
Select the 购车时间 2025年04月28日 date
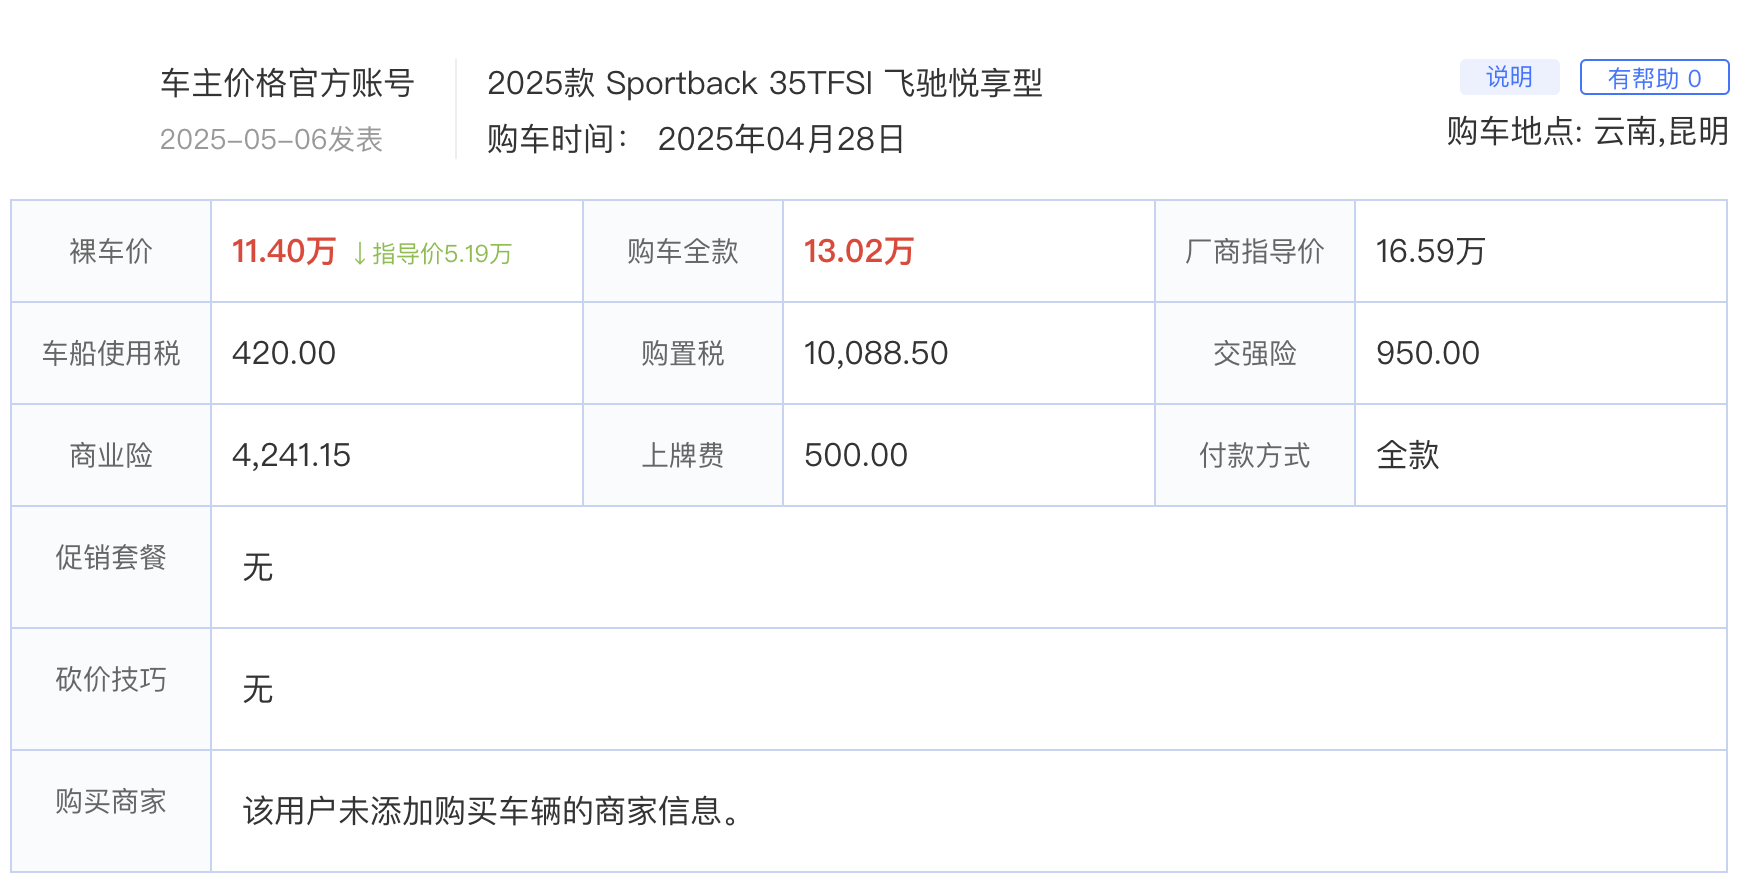781,139
